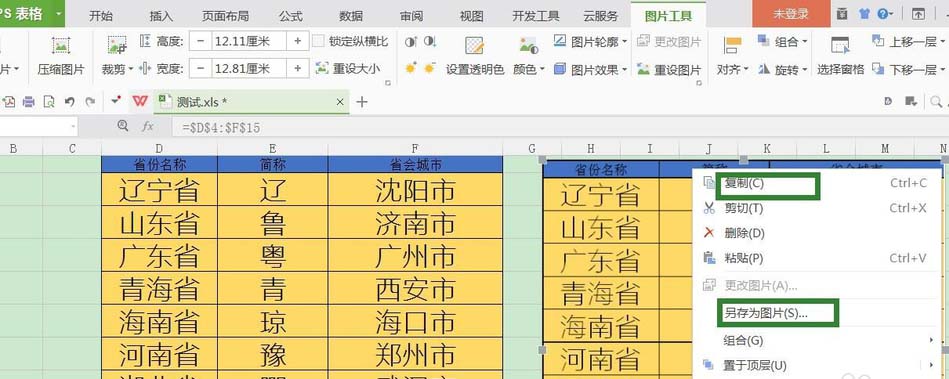The height and width of the screenshot is (379, 949).
Task: Click the decrease contrast icon
Action: pyautogui.click(x=430, y=41)
